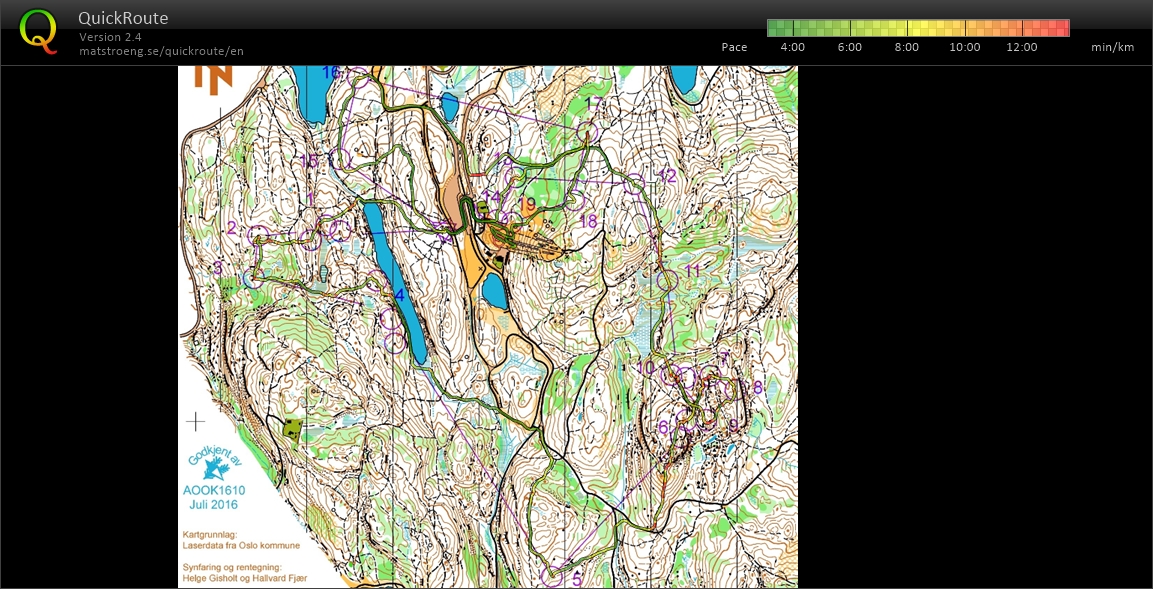Click control number 12 on map
The width and height of the screenshot is (1153, 589).
pyautogui.click(x=667, y=175)
